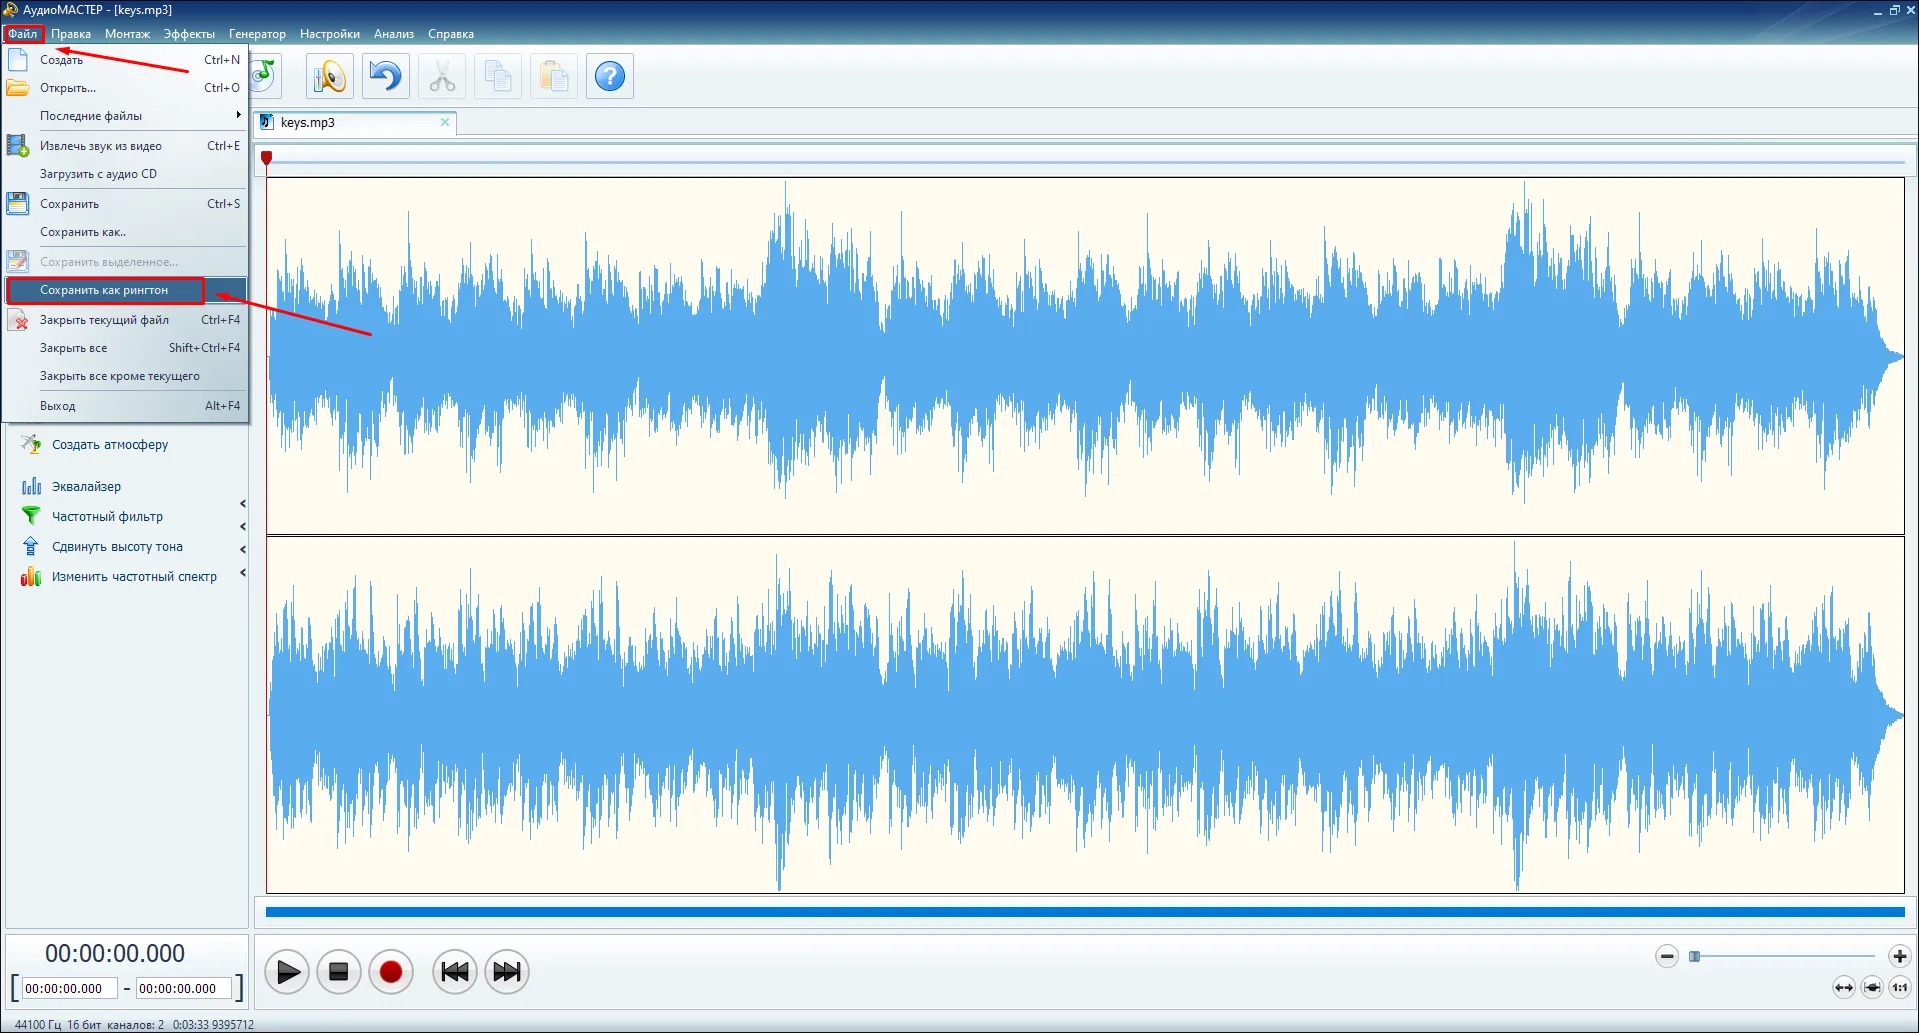Set zoom to 1:1 scale button
This screenshot has height=1033, width=1919.
click(1900, 988)
